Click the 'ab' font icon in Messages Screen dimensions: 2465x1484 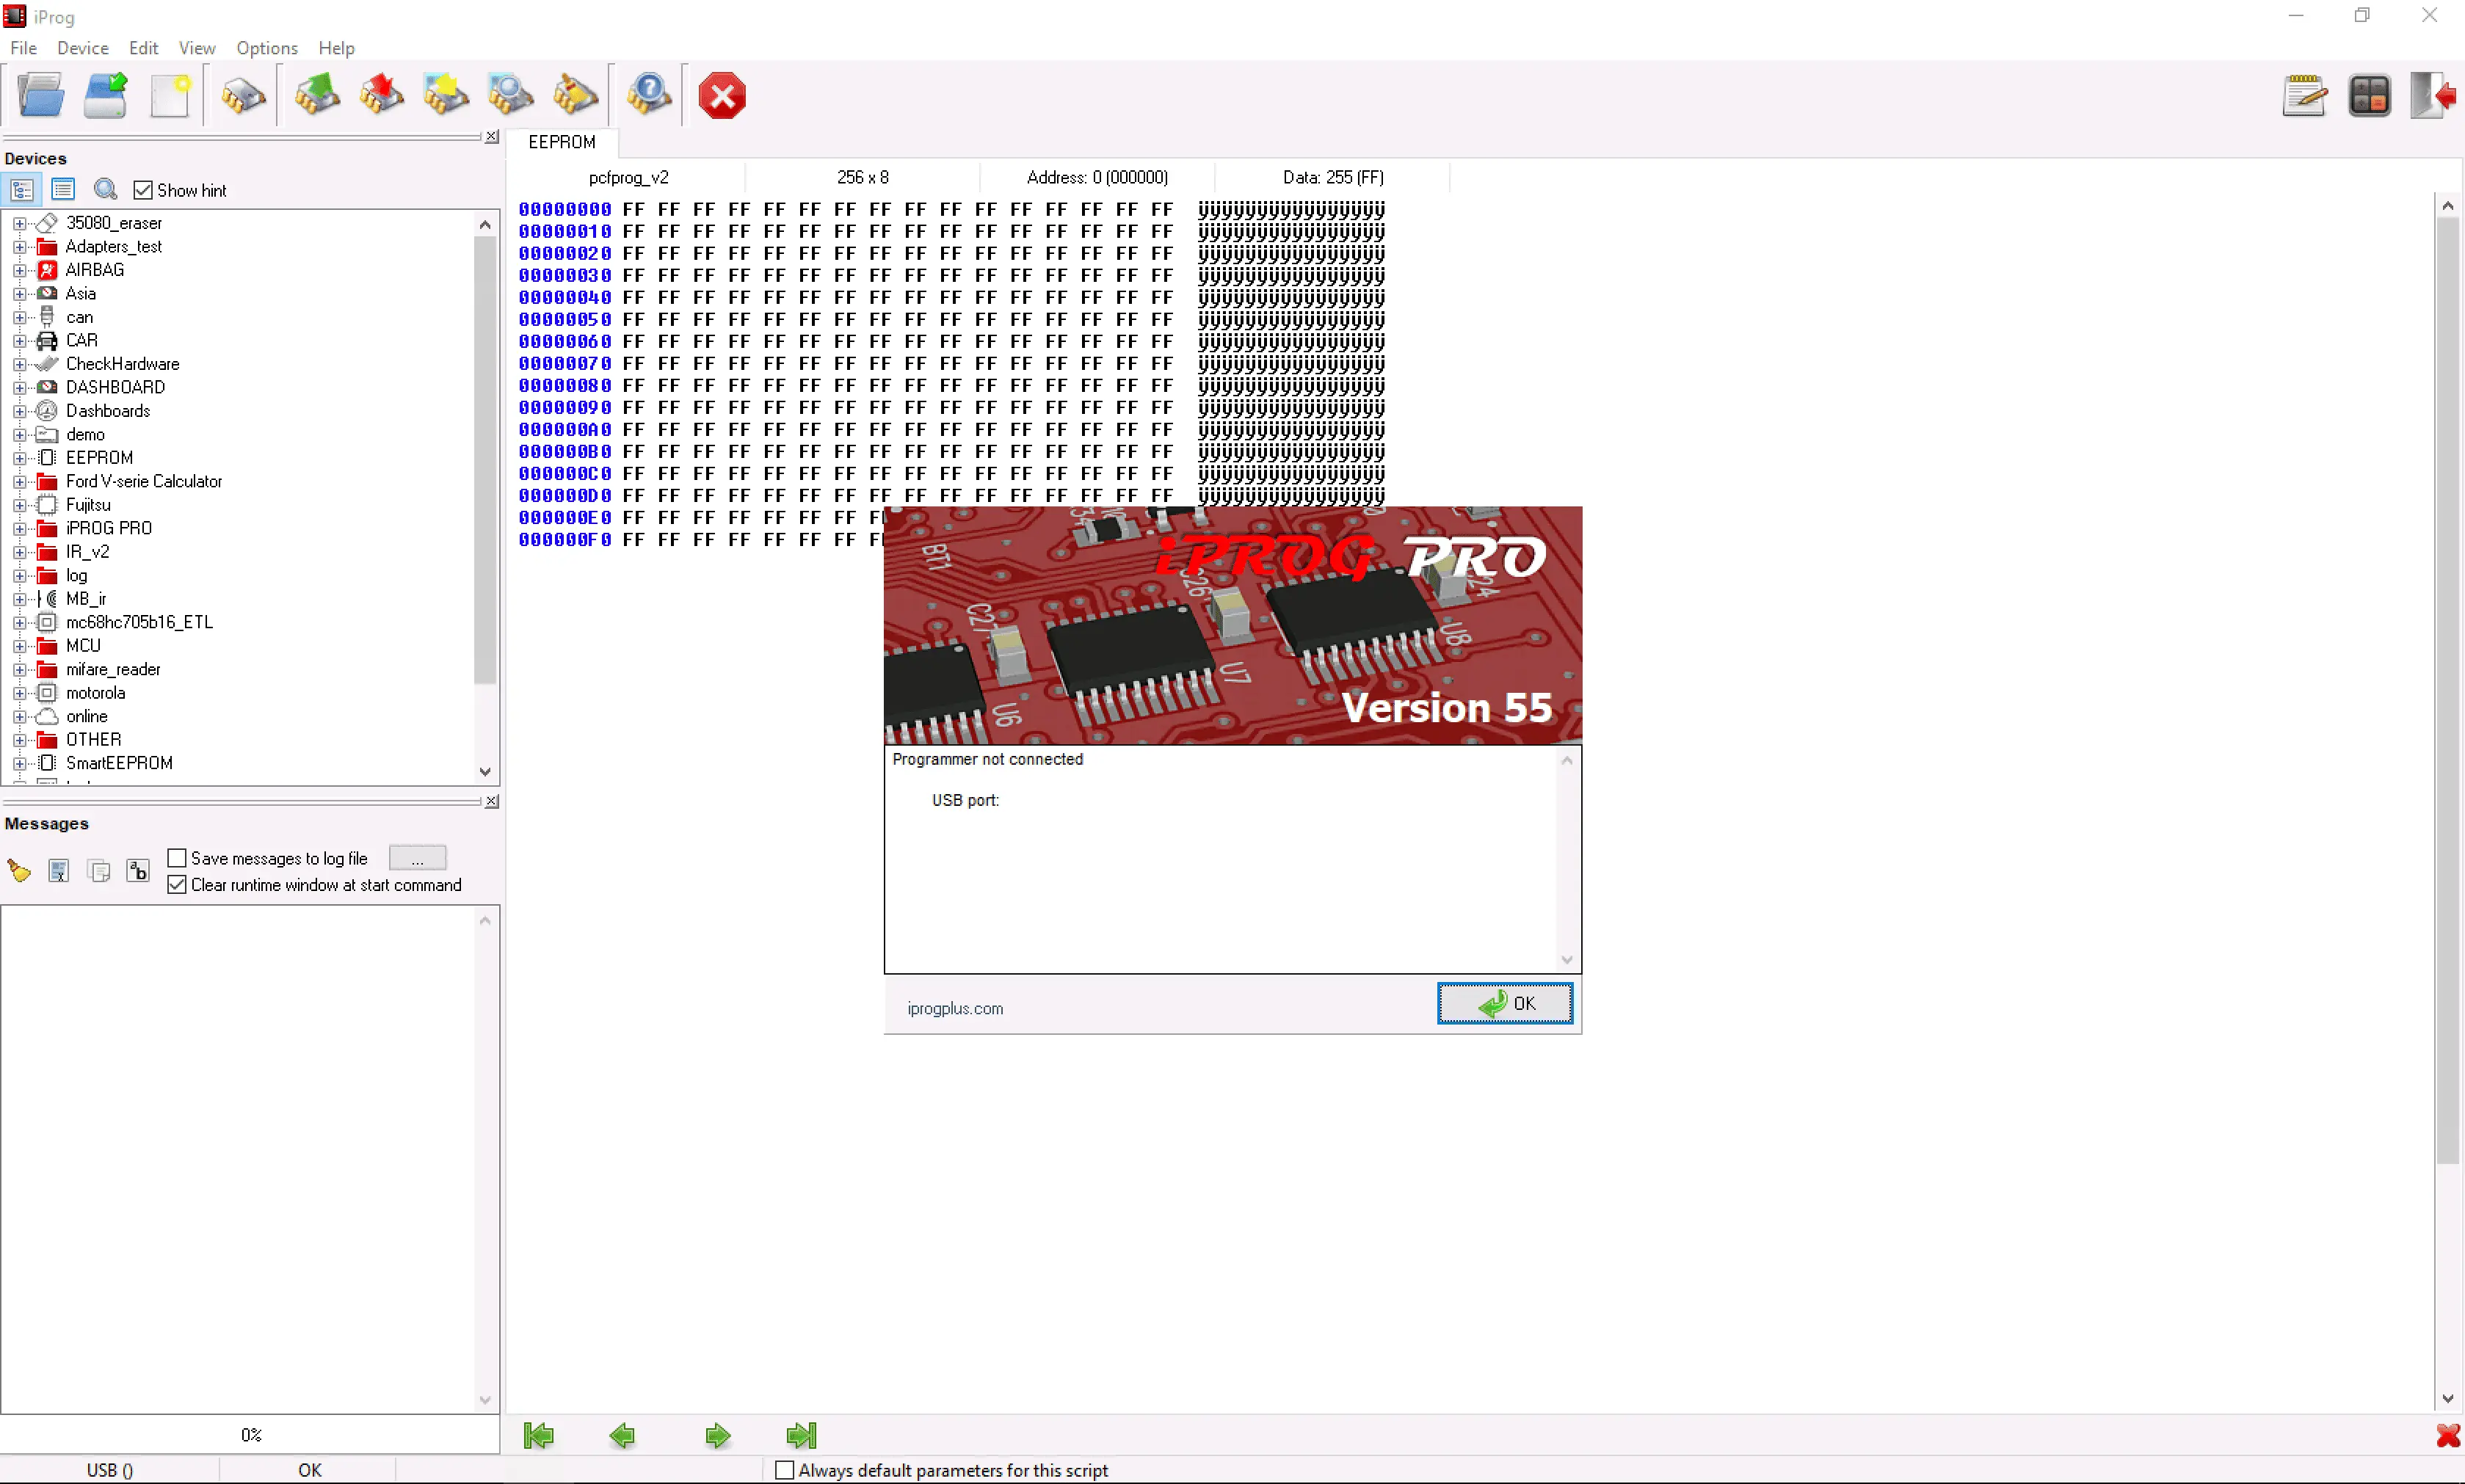tap(138, 870)
